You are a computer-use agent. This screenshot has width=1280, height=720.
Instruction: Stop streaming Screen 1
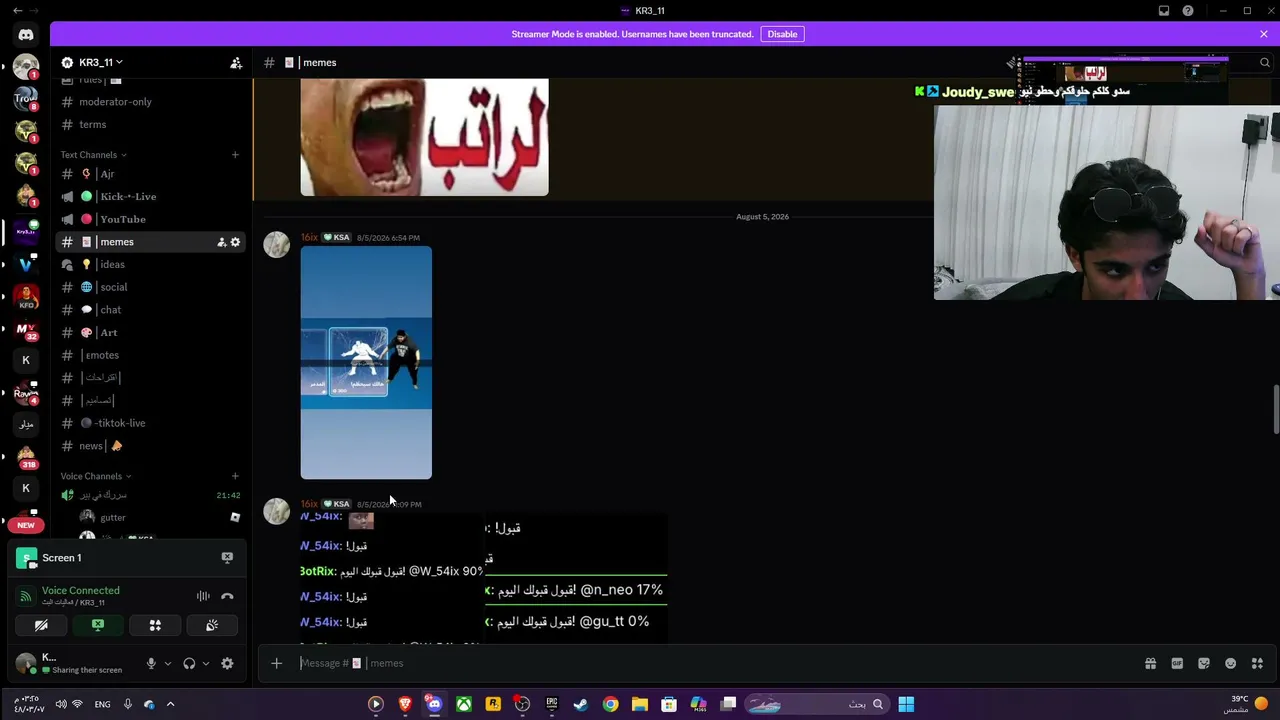227,558
